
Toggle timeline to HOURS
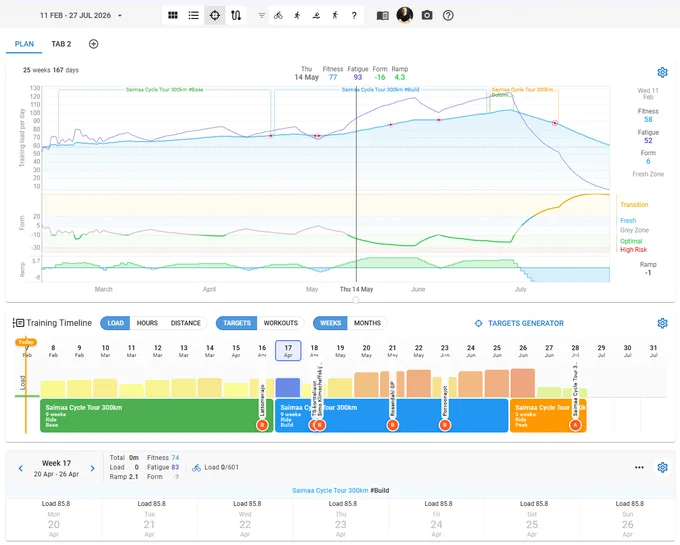pos(147,323)
